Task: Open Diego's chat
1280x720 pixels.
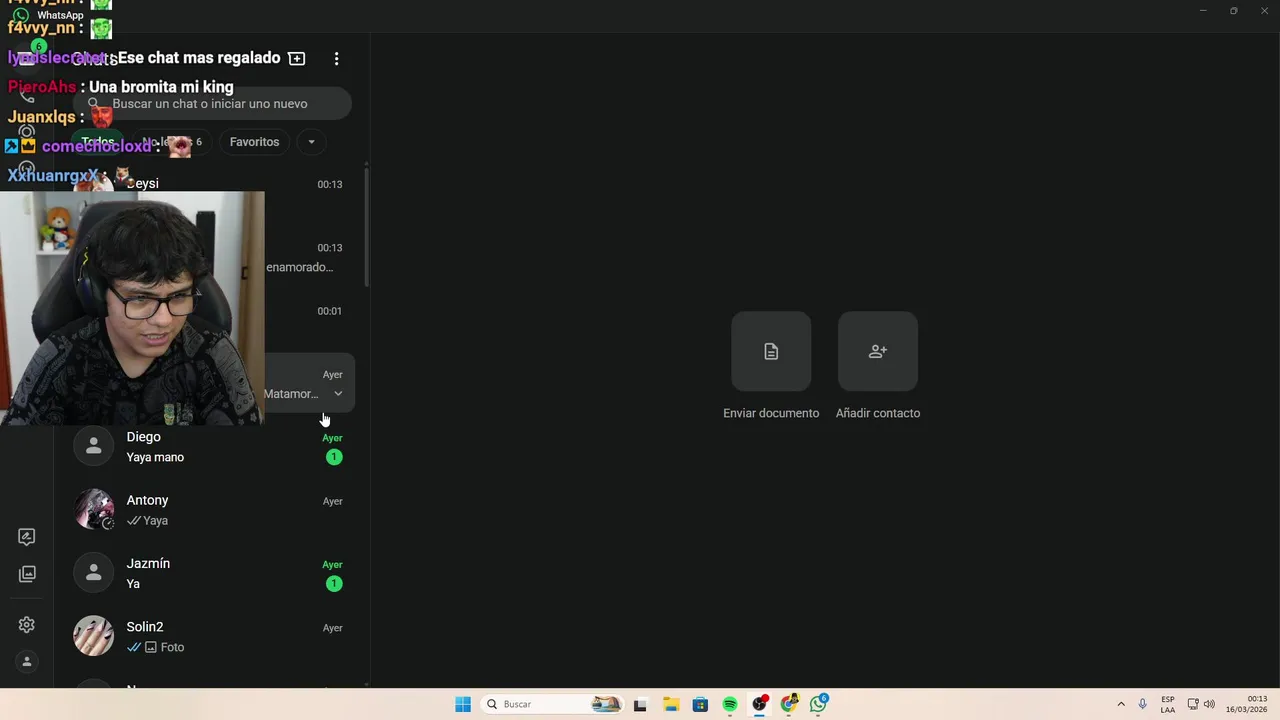Action: [x=212, y=447]
